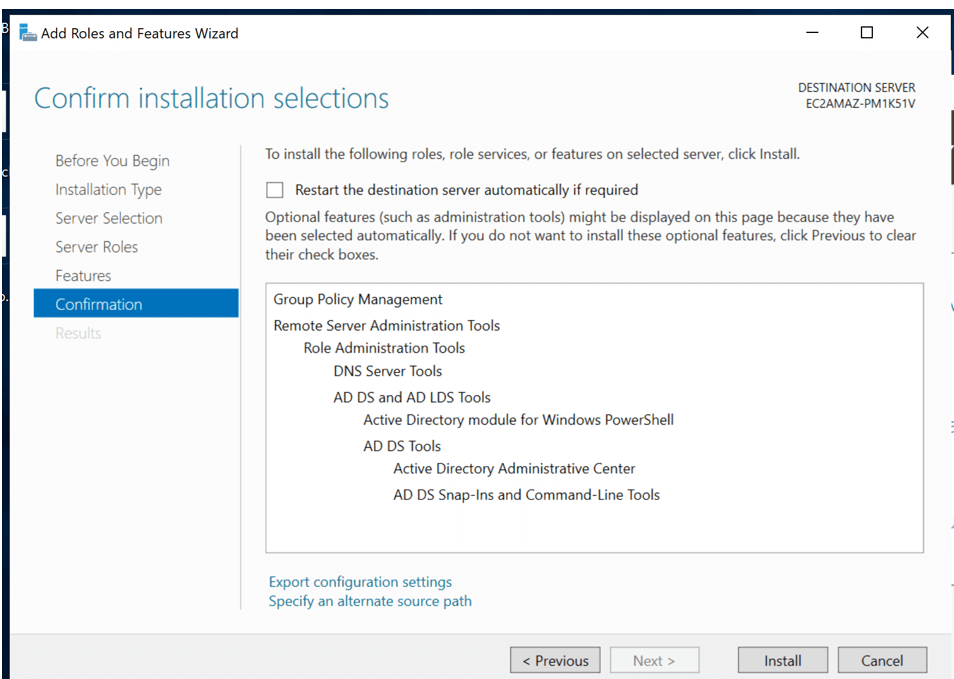Click the Previous button
This screenshot has height=679, width=954.
click(555, 661)
